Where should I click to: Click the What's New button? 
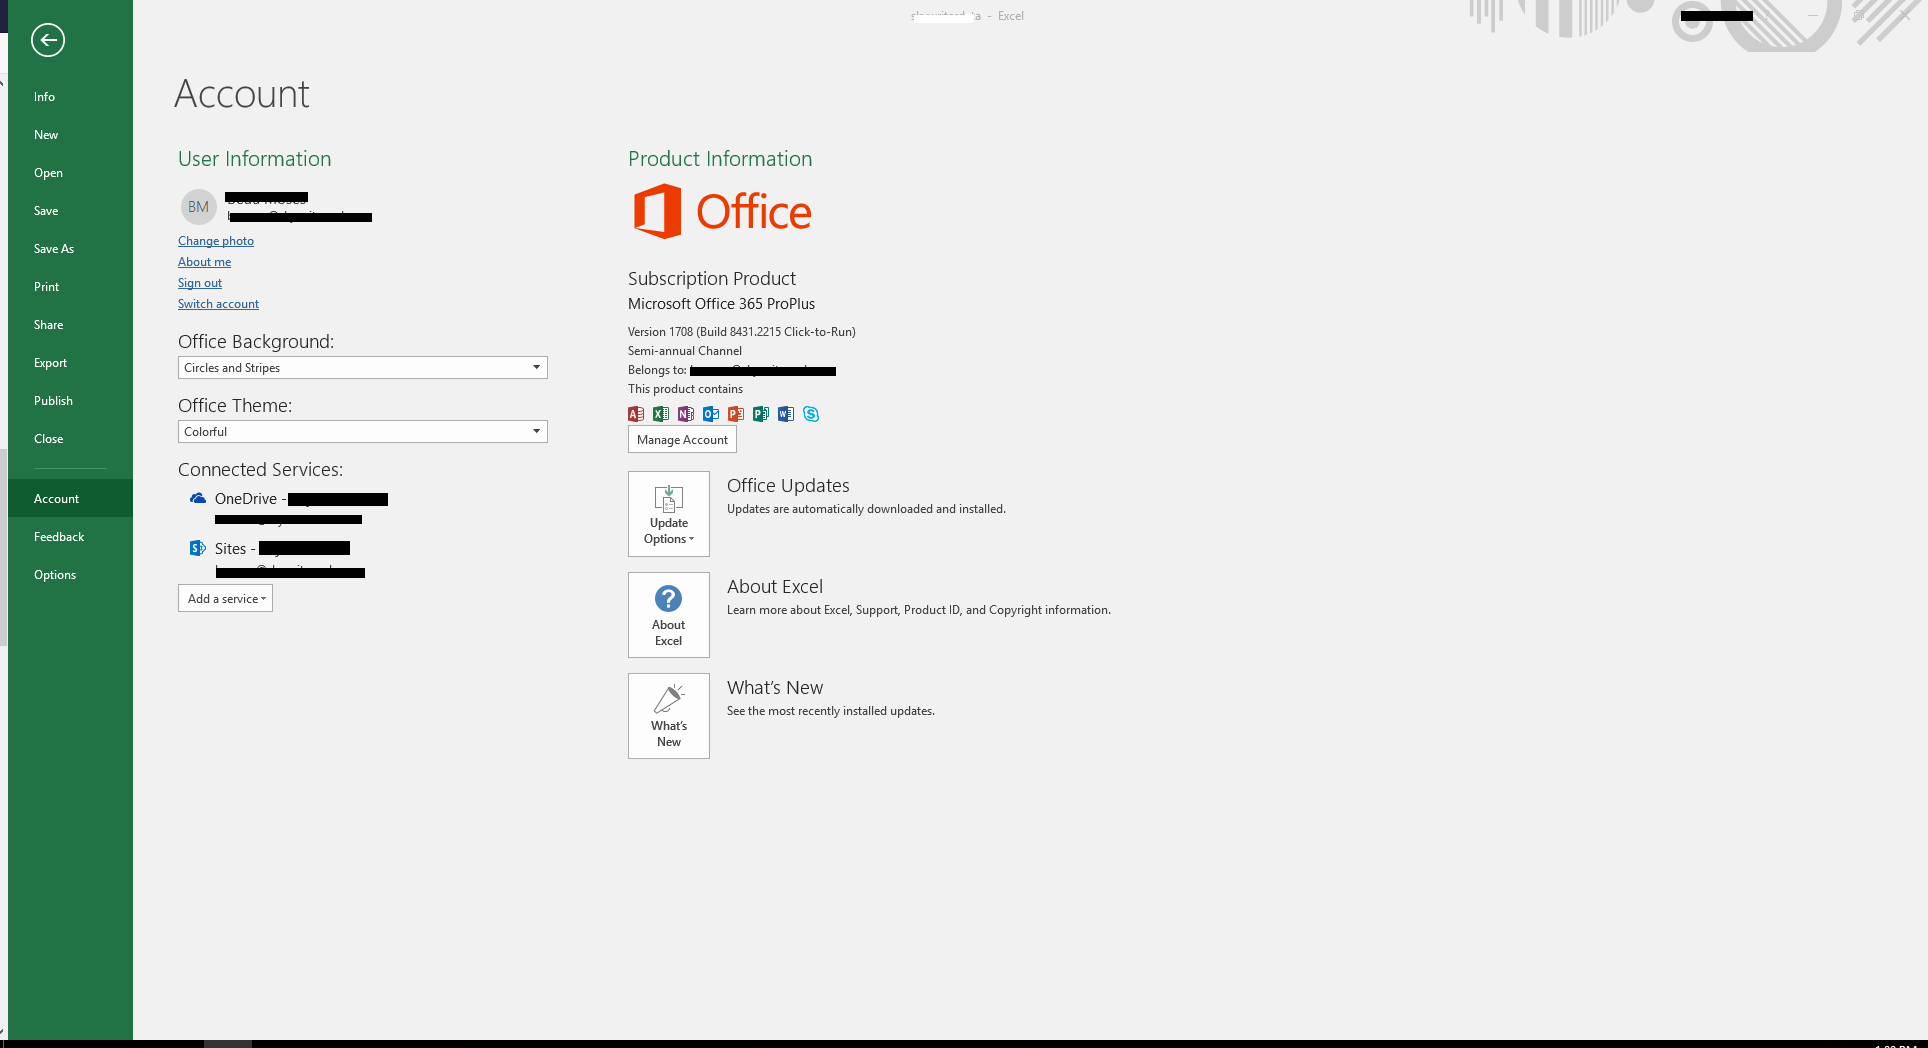coord(669,716)
